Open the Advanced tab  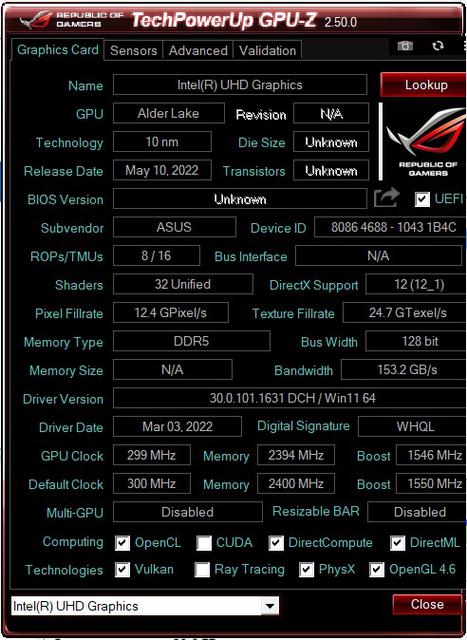click(x=198, y=51)
